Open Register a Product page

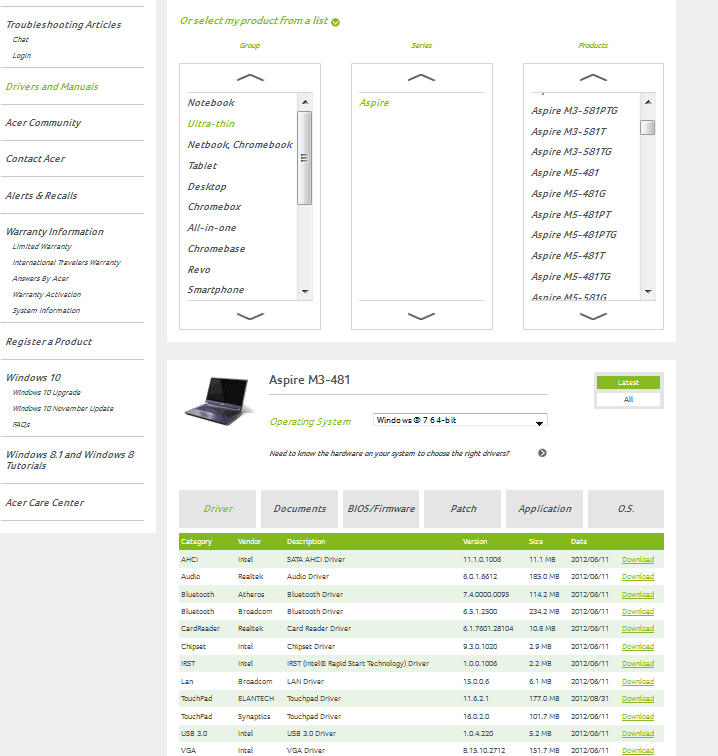[x=49, y=342]
